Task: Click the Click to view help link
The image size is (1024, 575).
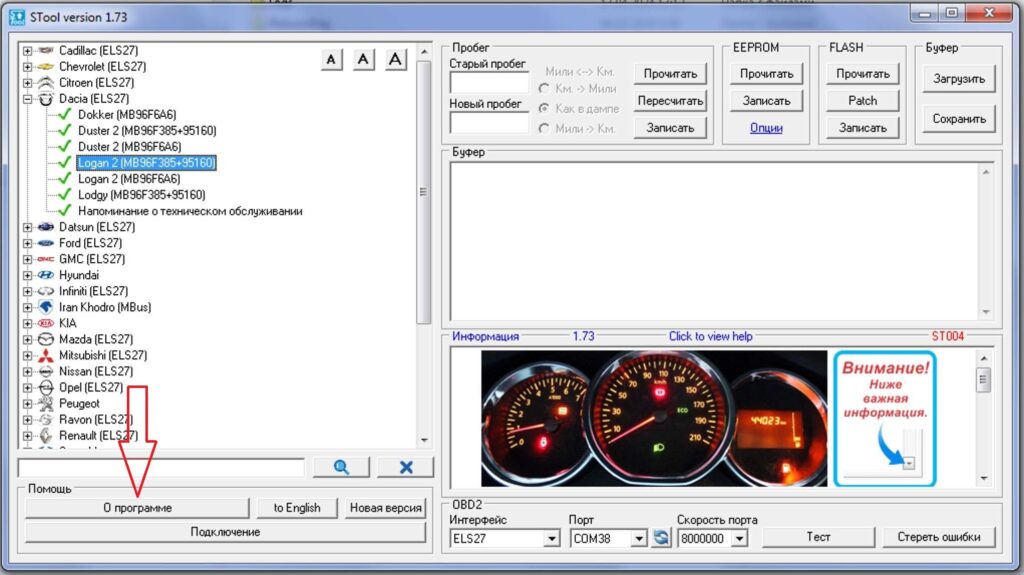Action: 711,337
